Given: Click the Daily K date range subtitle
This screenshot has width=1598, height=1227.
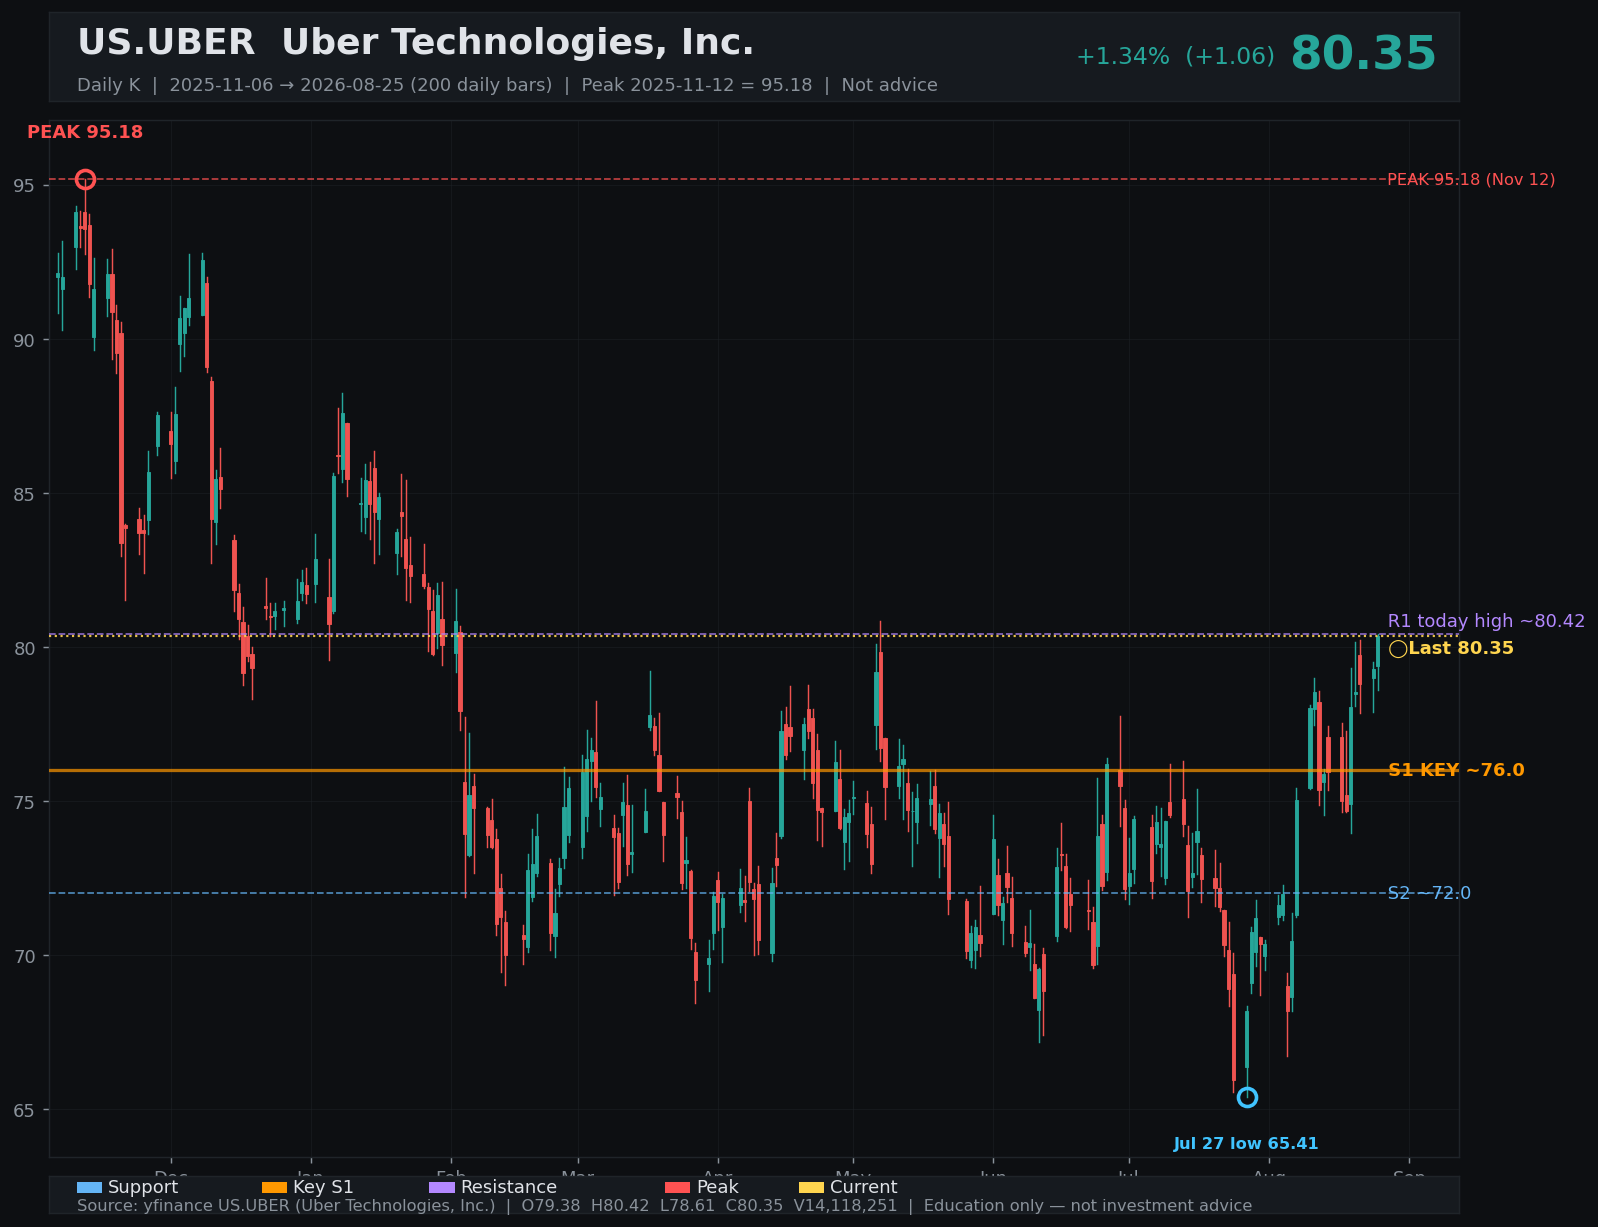Looking at the screenshot, I should click(x=507, y=85).
